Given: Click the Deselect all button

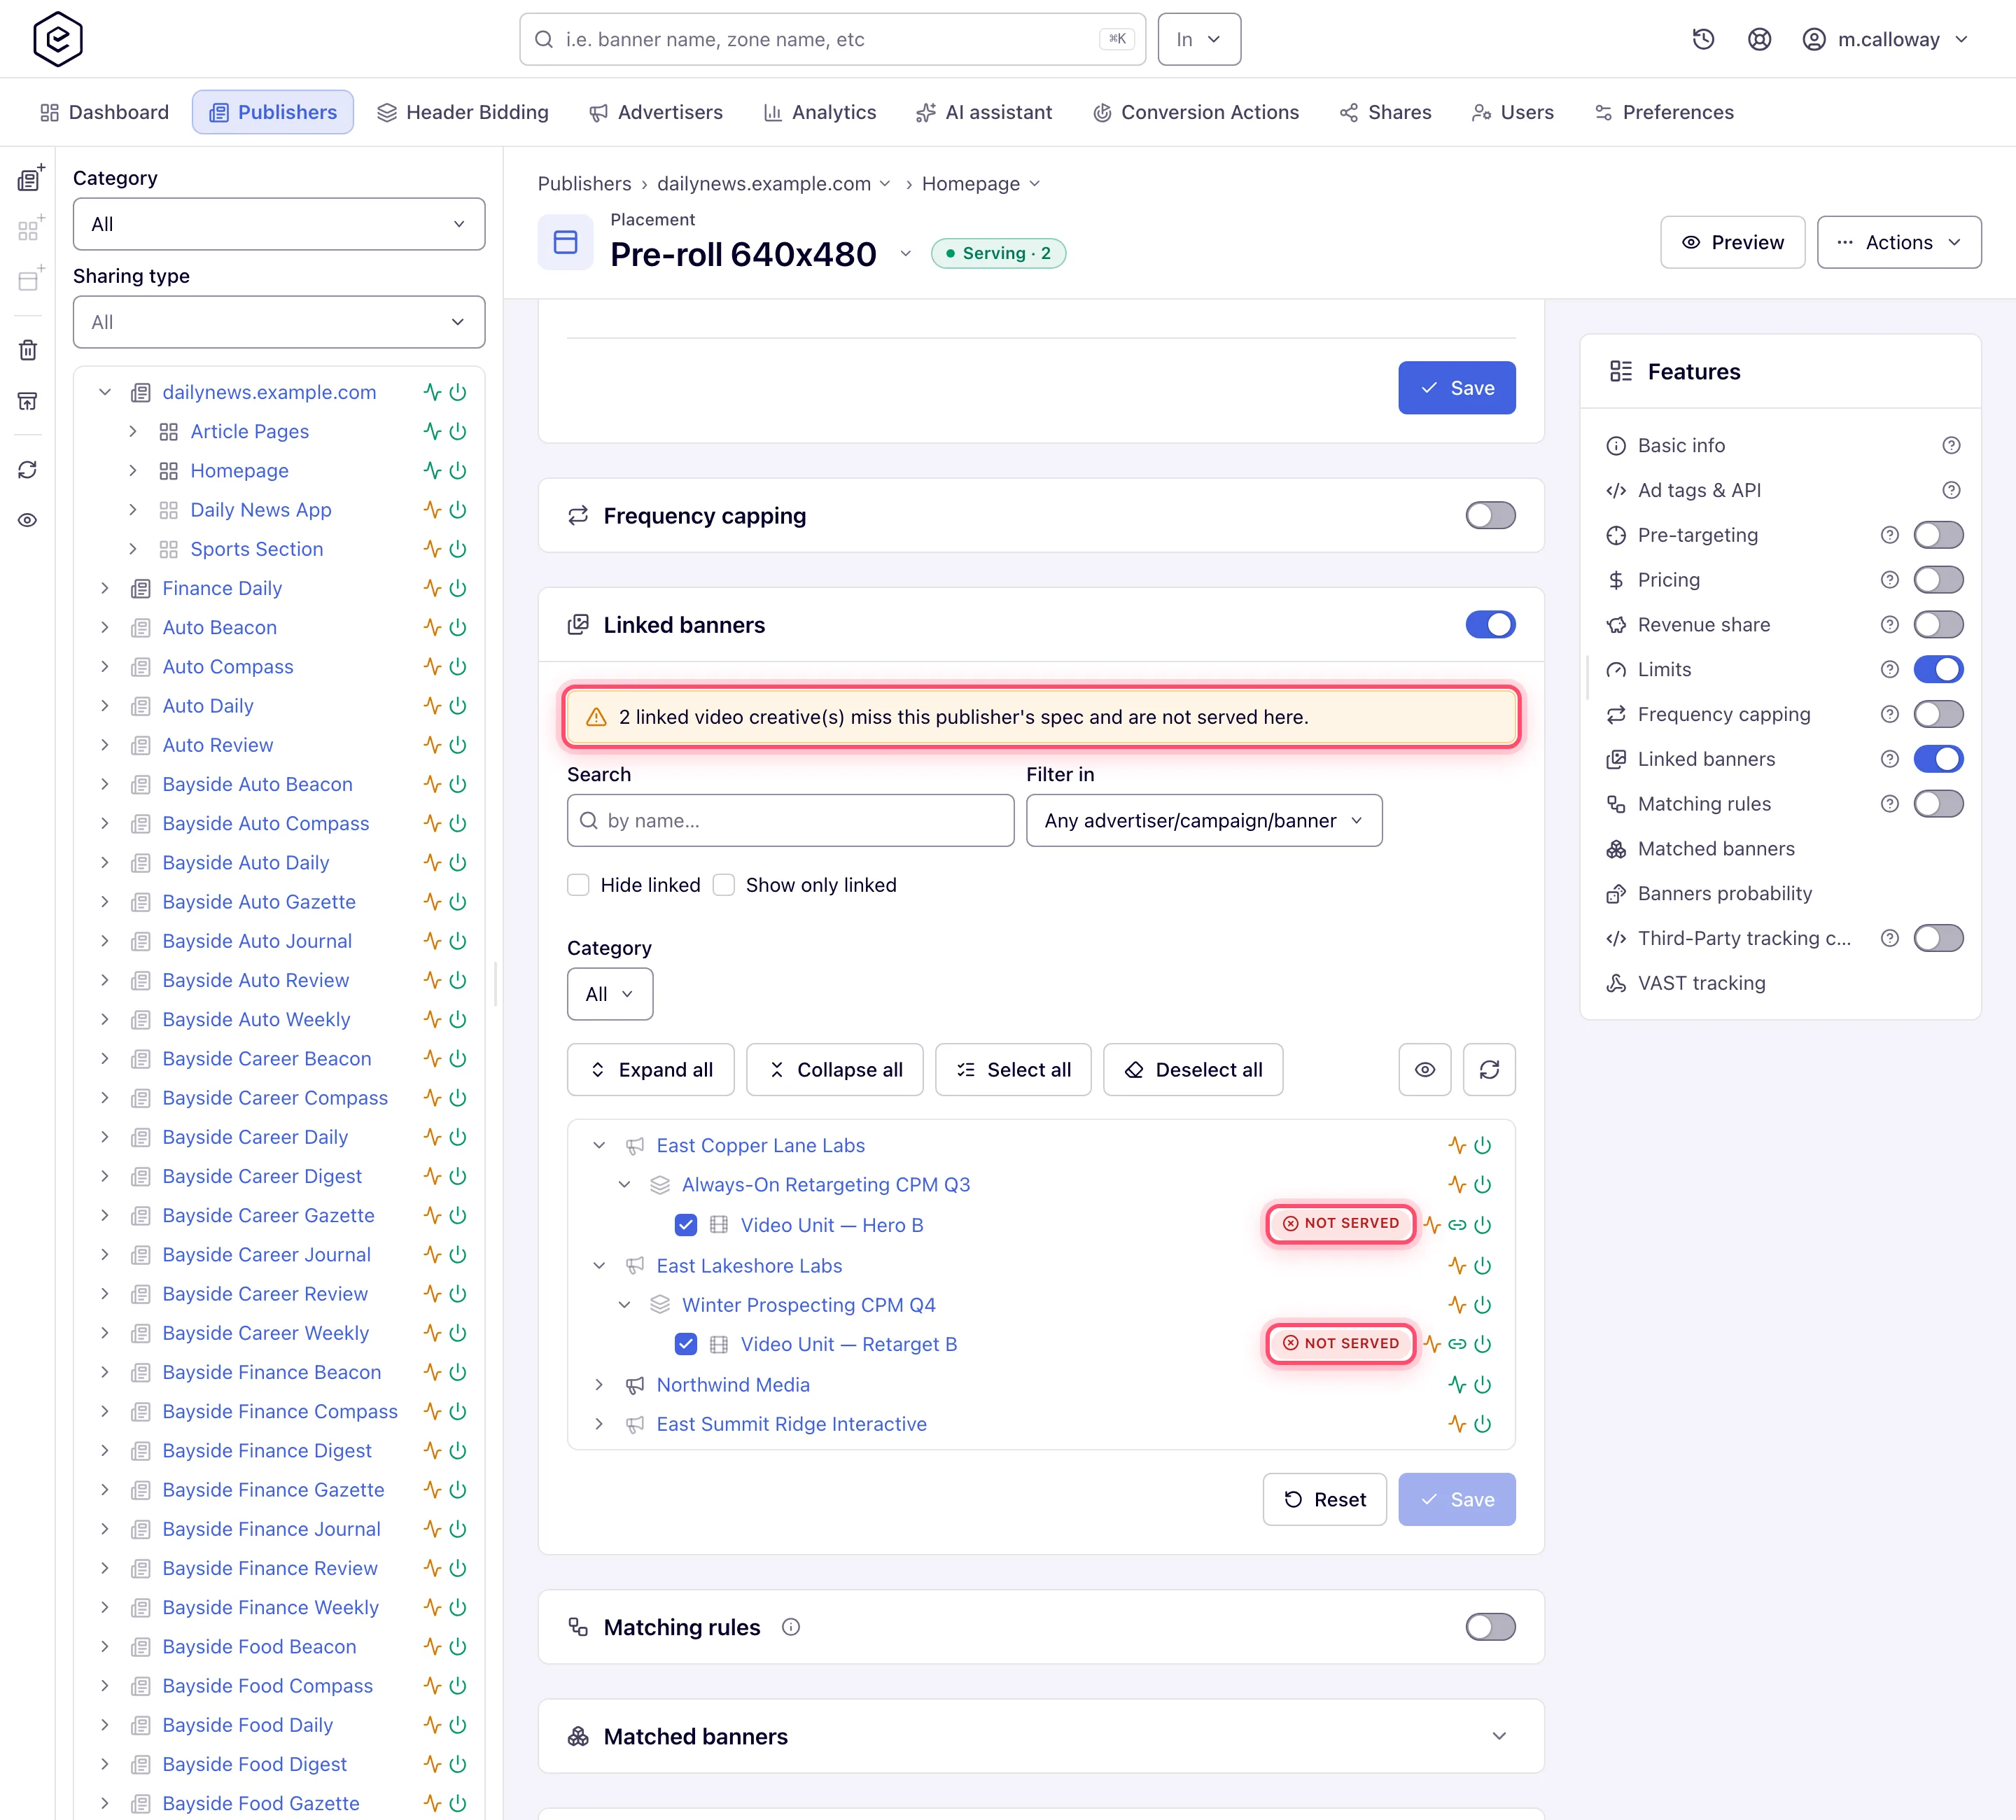Looking at the screenshot, I should point(1193,1070).
